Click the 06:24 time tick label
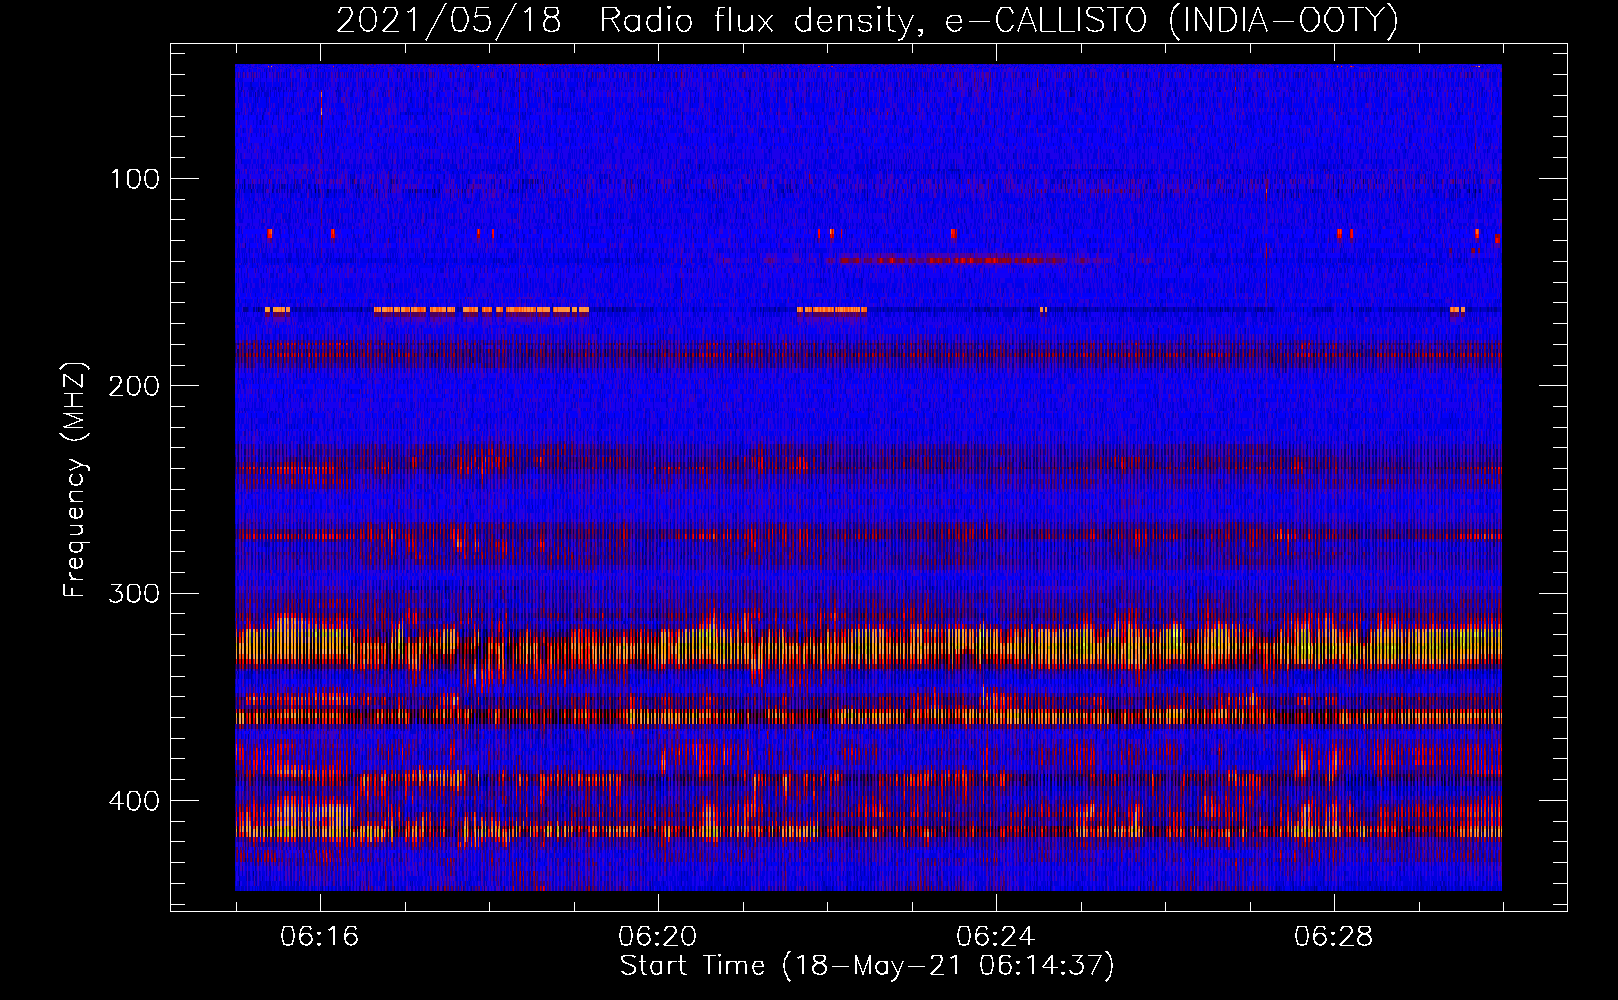1618x1000 pixels. pyautogui.click(x=996, y=937)
